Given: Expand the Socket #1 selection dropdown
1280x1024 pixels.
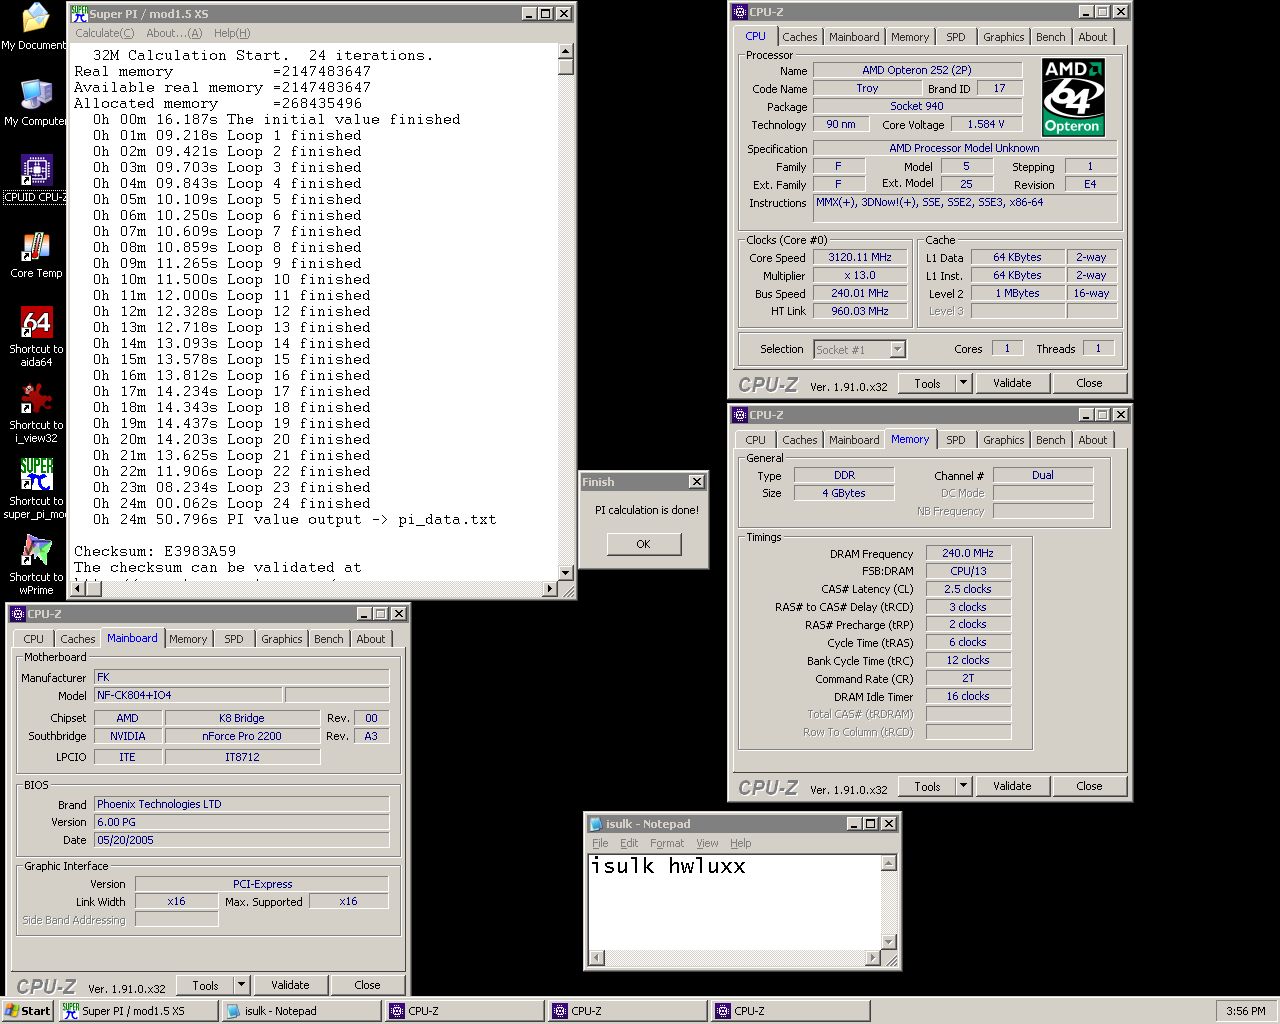Looking at the screenshot, I should pyautogui.click(x=897, y=349).
